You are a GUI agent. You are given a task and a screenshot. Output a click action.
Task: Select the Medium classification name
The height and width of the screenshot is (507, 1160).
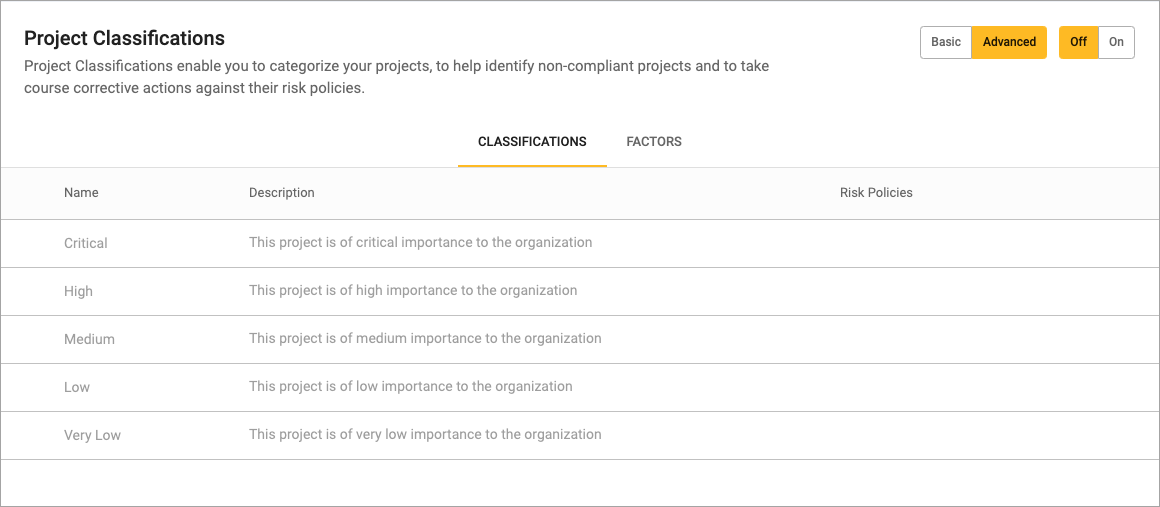tap(89, 339)
